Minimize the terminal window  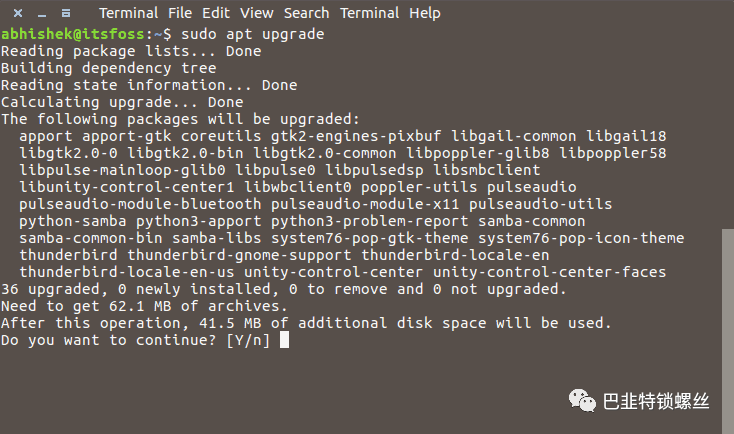[x=42, y=15]
